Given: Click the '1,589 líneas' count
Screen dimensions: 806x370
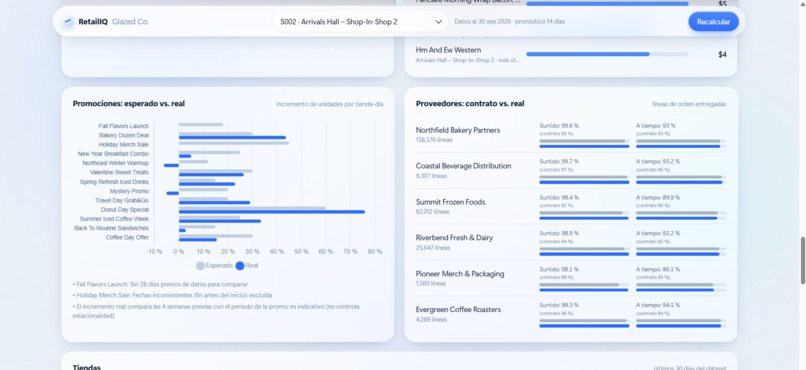Looking at the screenshot, I should click(431, 284).
